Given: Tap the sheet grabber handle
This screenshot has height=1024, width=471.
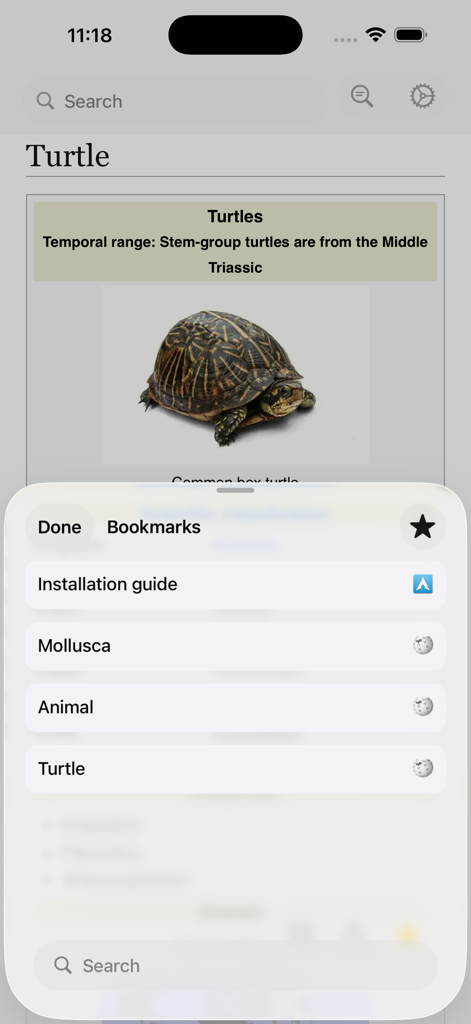Looking at the screenshot, I should click(235, 490).
